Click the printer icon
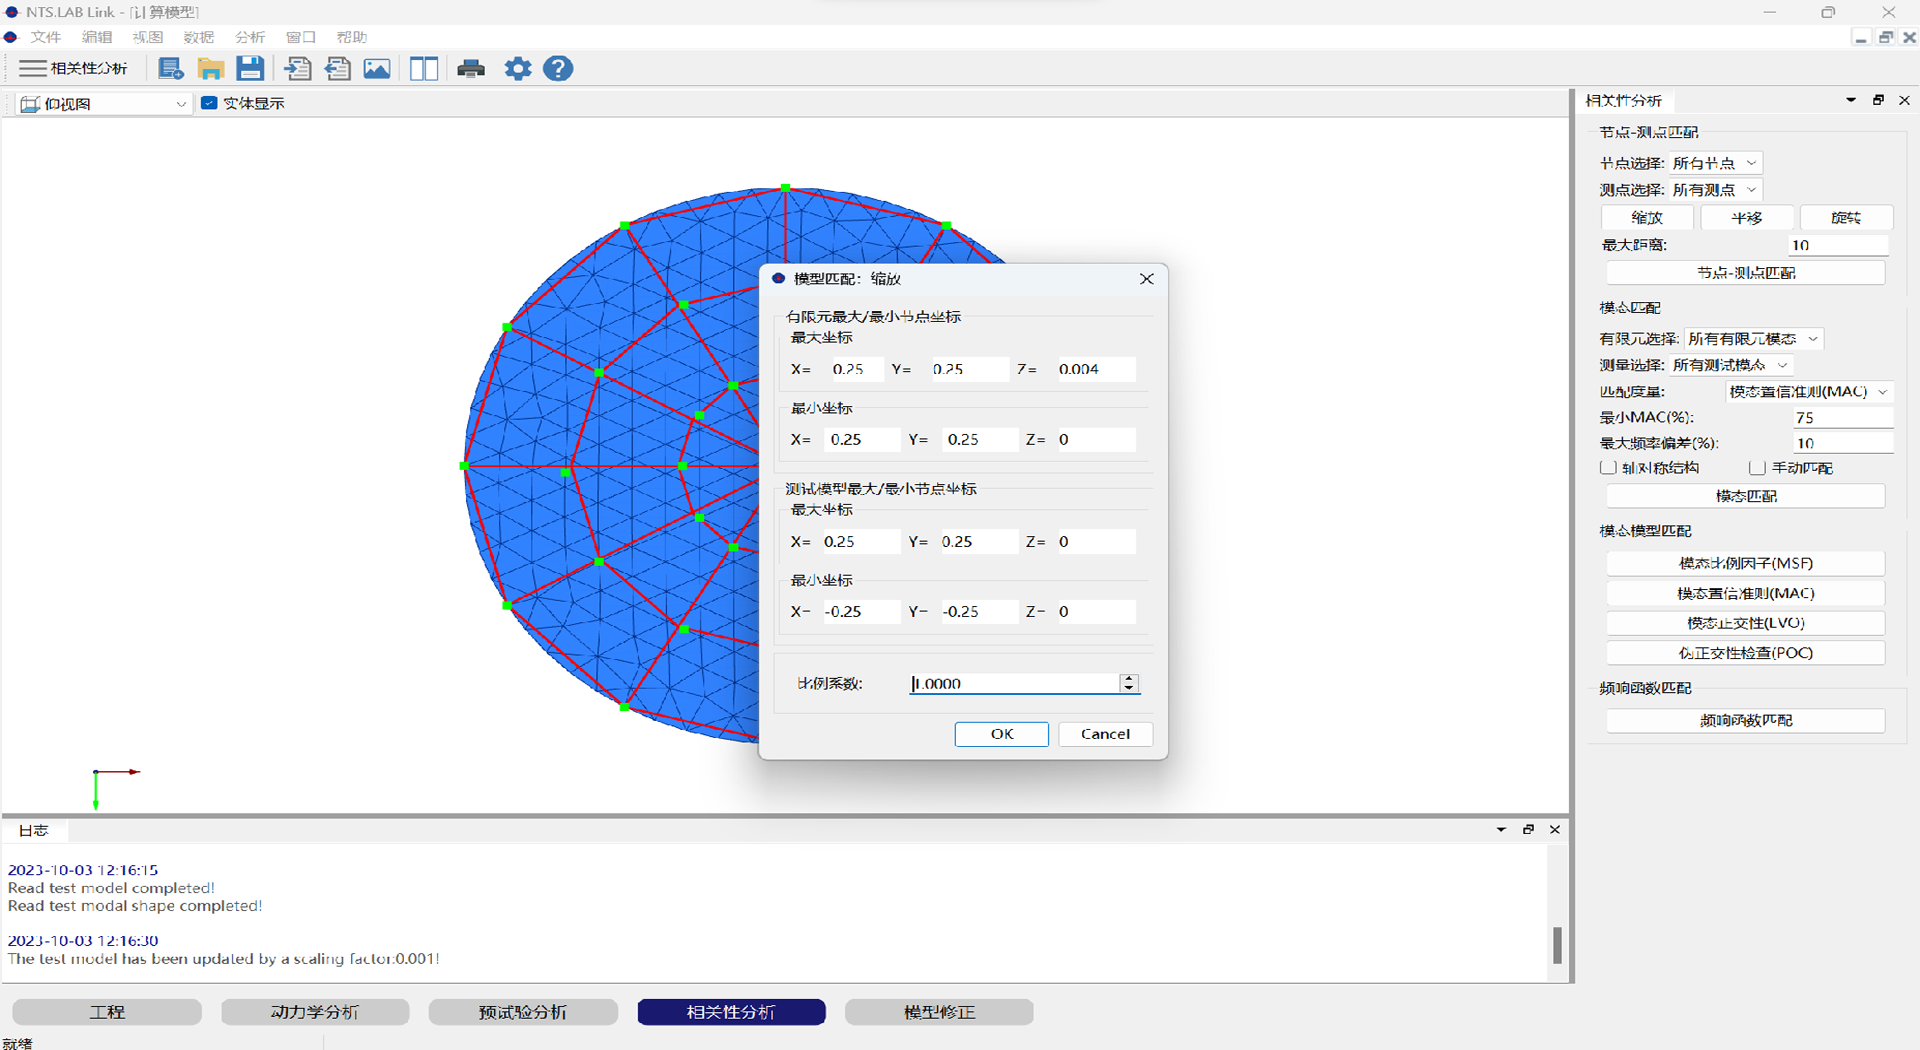This screenshot has height=1050, width=1920. (x=471, y=68)
